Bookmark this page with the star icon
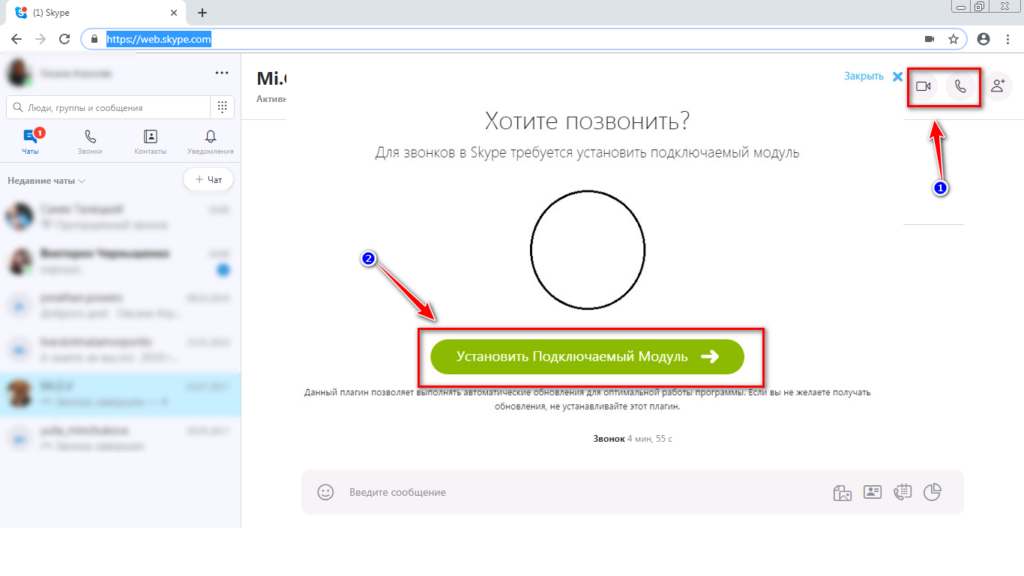Screen dimensions: 1024x576 click(x=954, y=39)
